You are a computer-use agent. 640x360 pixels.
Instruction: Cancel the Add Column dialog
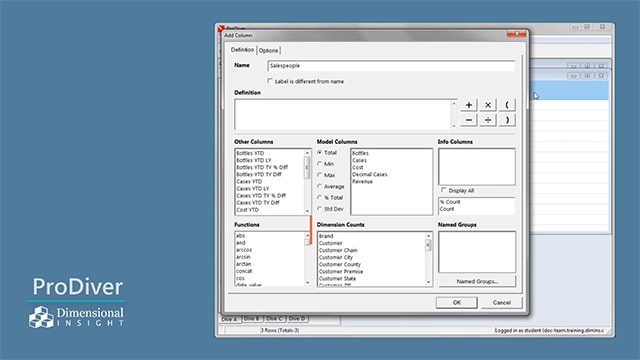502,302
